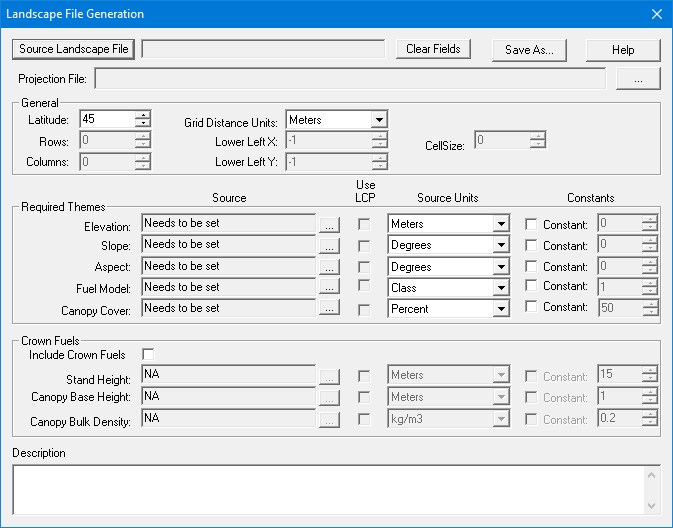Click the Stand Height source field
This screenshot has height=528, width=673.
pyautogui.click(x=228, y=374)
